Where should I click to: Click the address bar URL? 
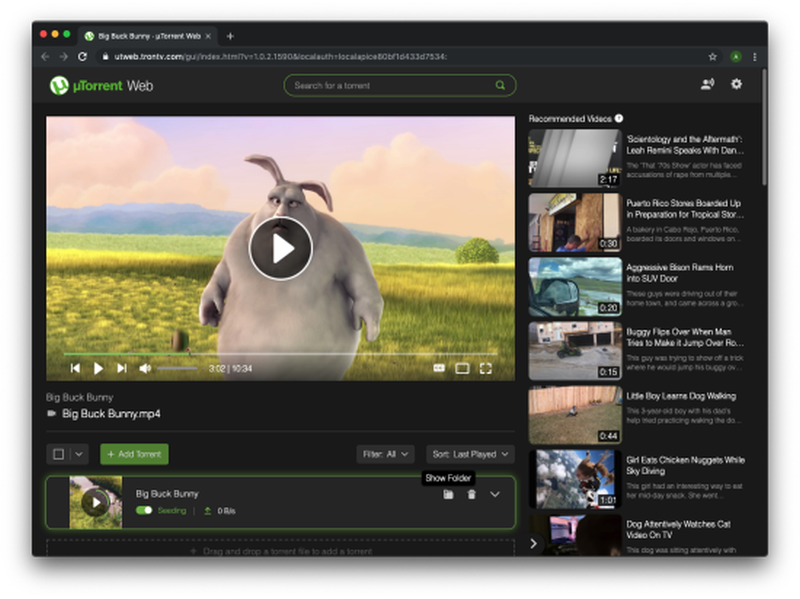tap(281, 57)
